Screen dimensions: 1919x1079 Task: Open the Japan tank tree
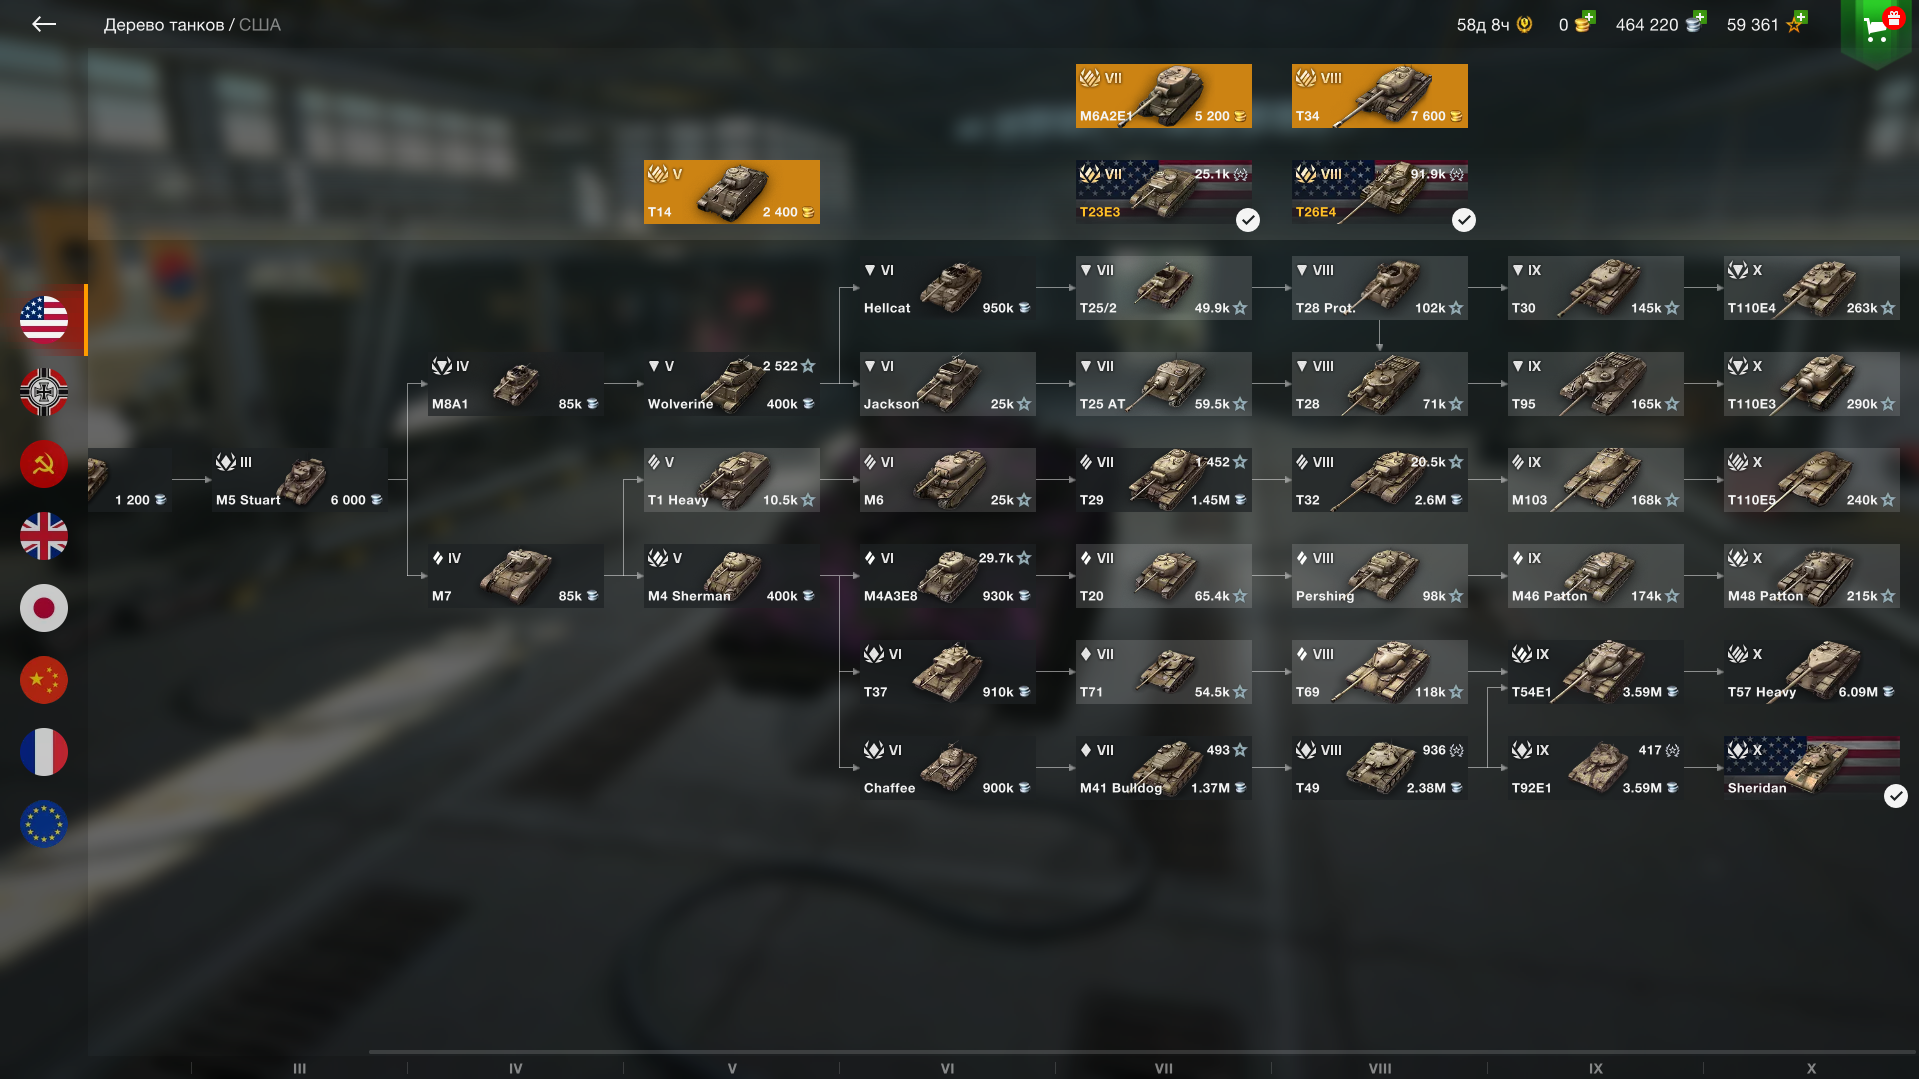(x=44, y=608)
